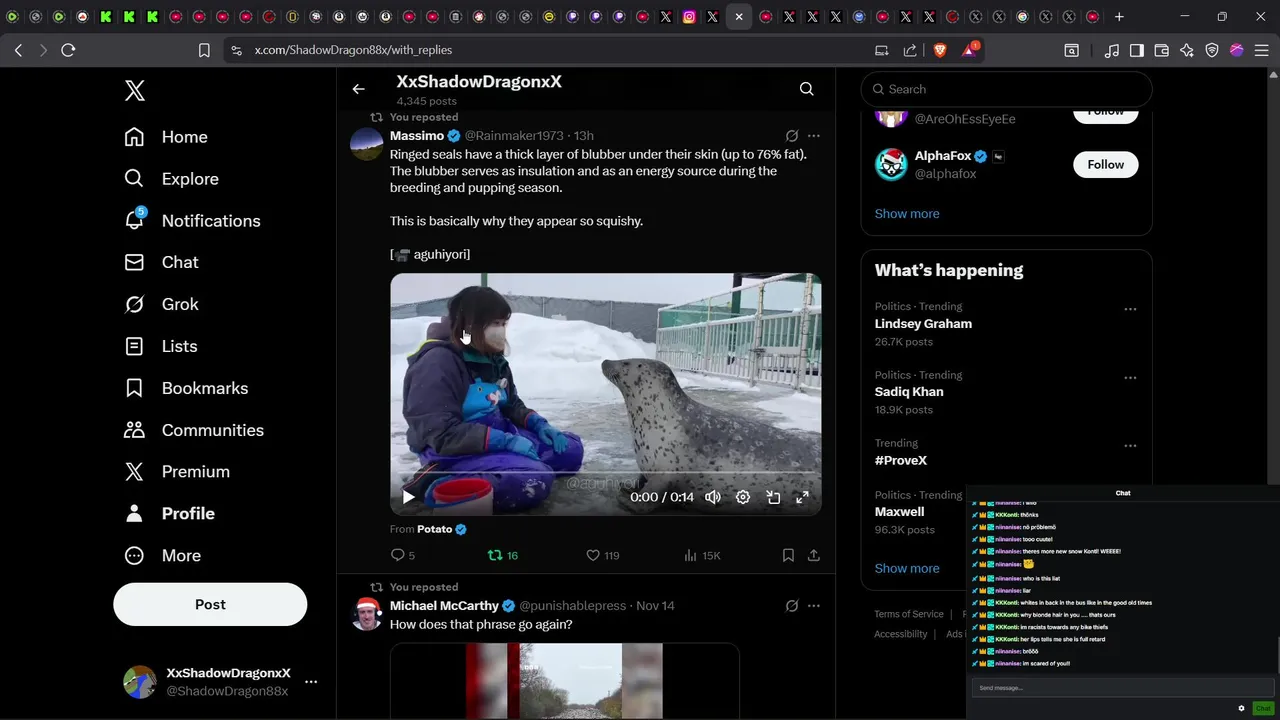
Task: Toggle picture-in-picture on seal video
Action: [773, 497]
